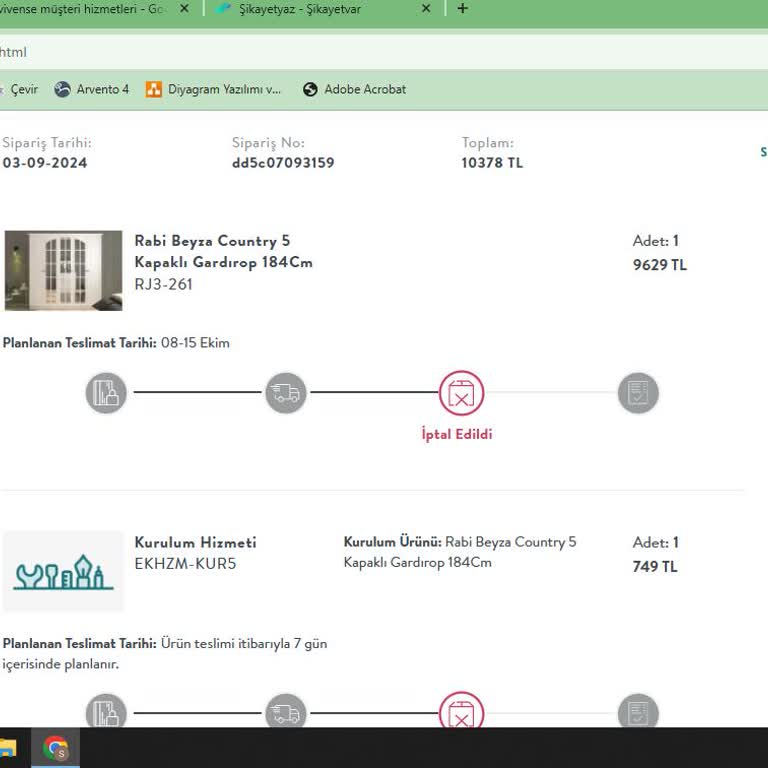Click the Kurulum Hizmeti delivered checklist icon

pyautogui.click(x=638, y=711)
